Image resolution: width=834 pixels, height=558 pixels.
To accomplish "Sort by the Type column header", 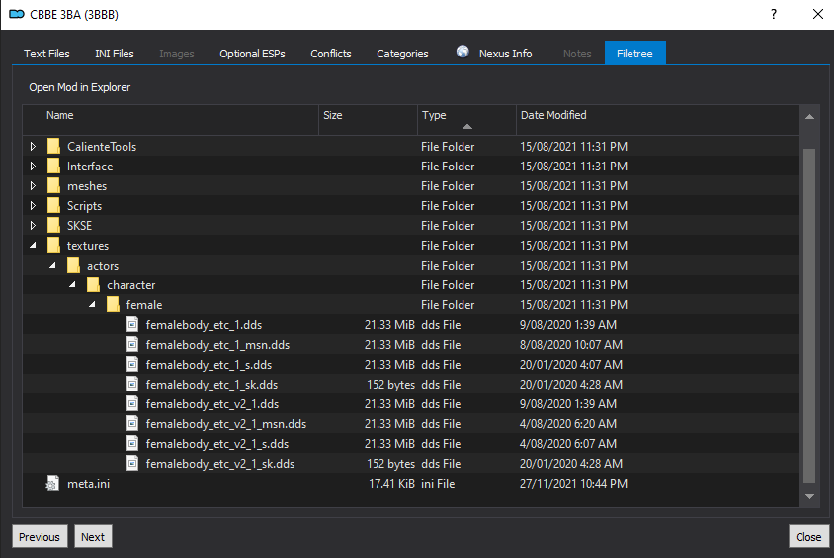I will [x=466, y=120].
